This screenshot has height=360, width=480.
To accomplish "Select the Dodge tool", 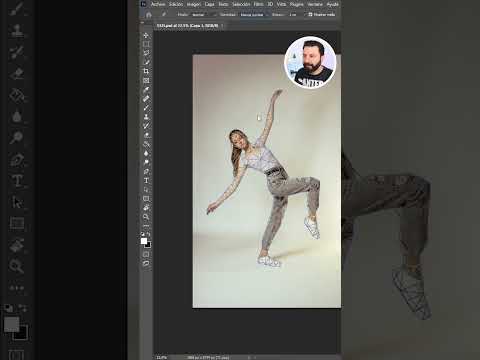I will pyautogui.click(x=146, y=162).
